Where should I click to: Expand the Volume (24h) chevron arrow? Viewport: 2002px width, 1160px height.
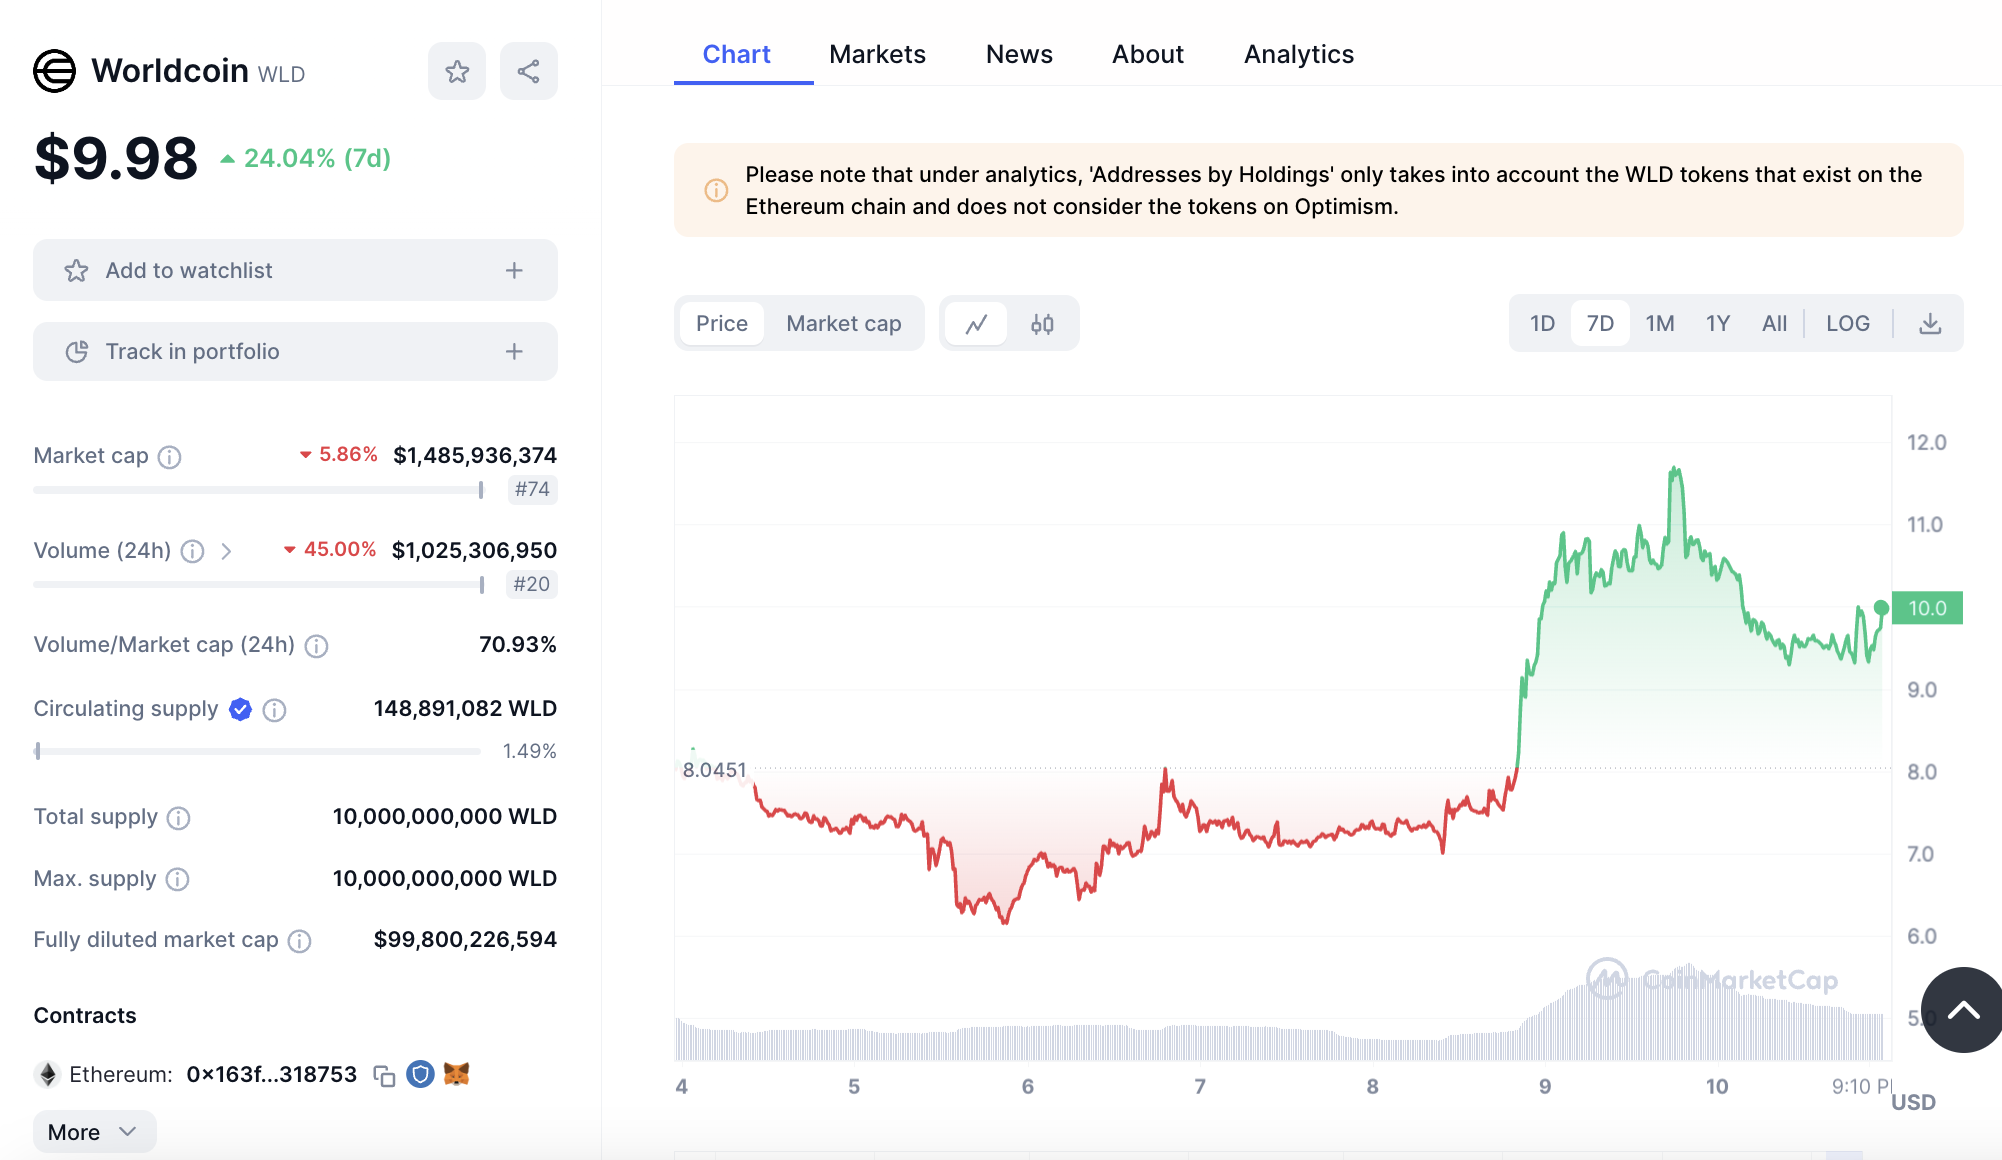[227, 551]
